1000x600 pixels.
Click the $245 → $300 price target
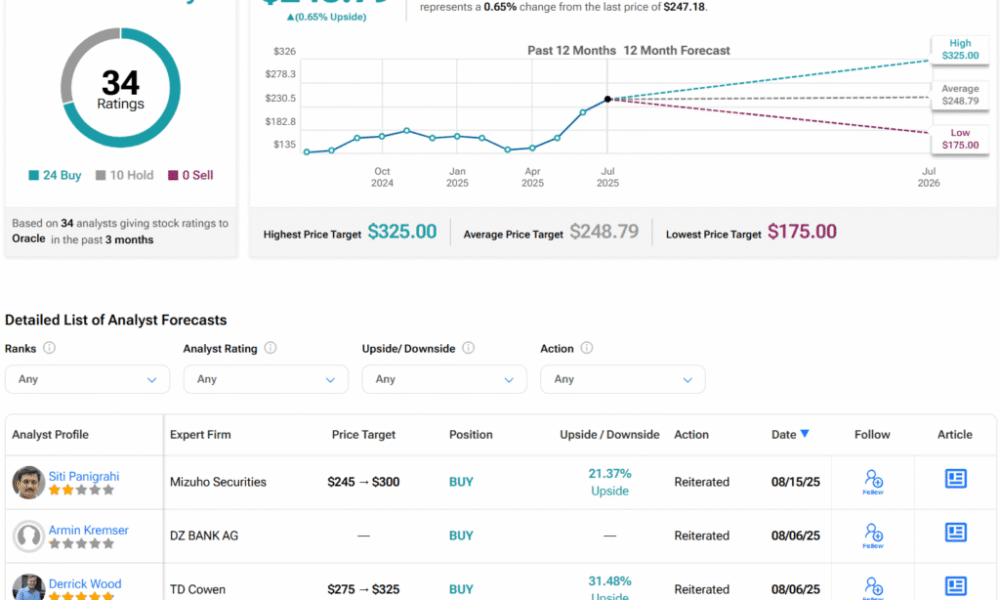coord(364,482)
